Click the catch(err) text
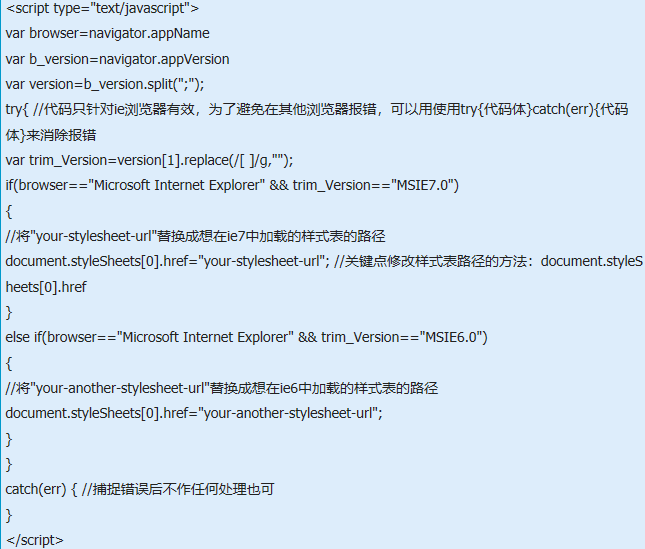Screen dimensions: 645x549 pyautogui.click(x=35, y=489)
